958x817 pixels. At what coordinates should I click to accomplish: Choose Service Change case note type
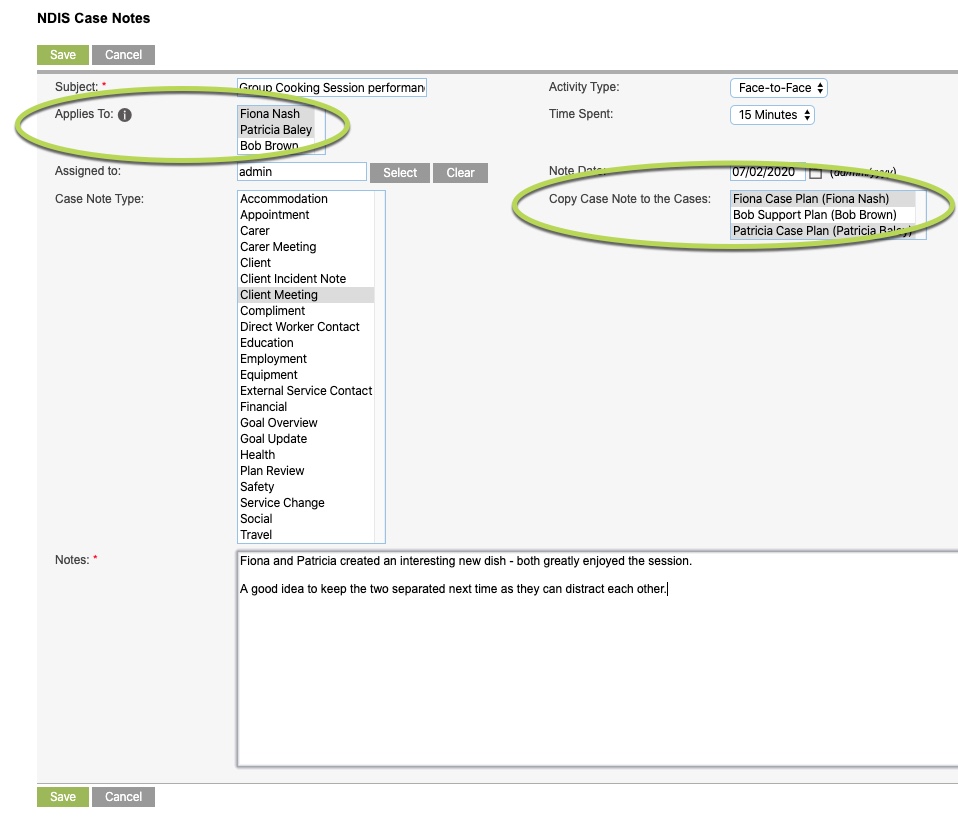(x=306, y=502)
